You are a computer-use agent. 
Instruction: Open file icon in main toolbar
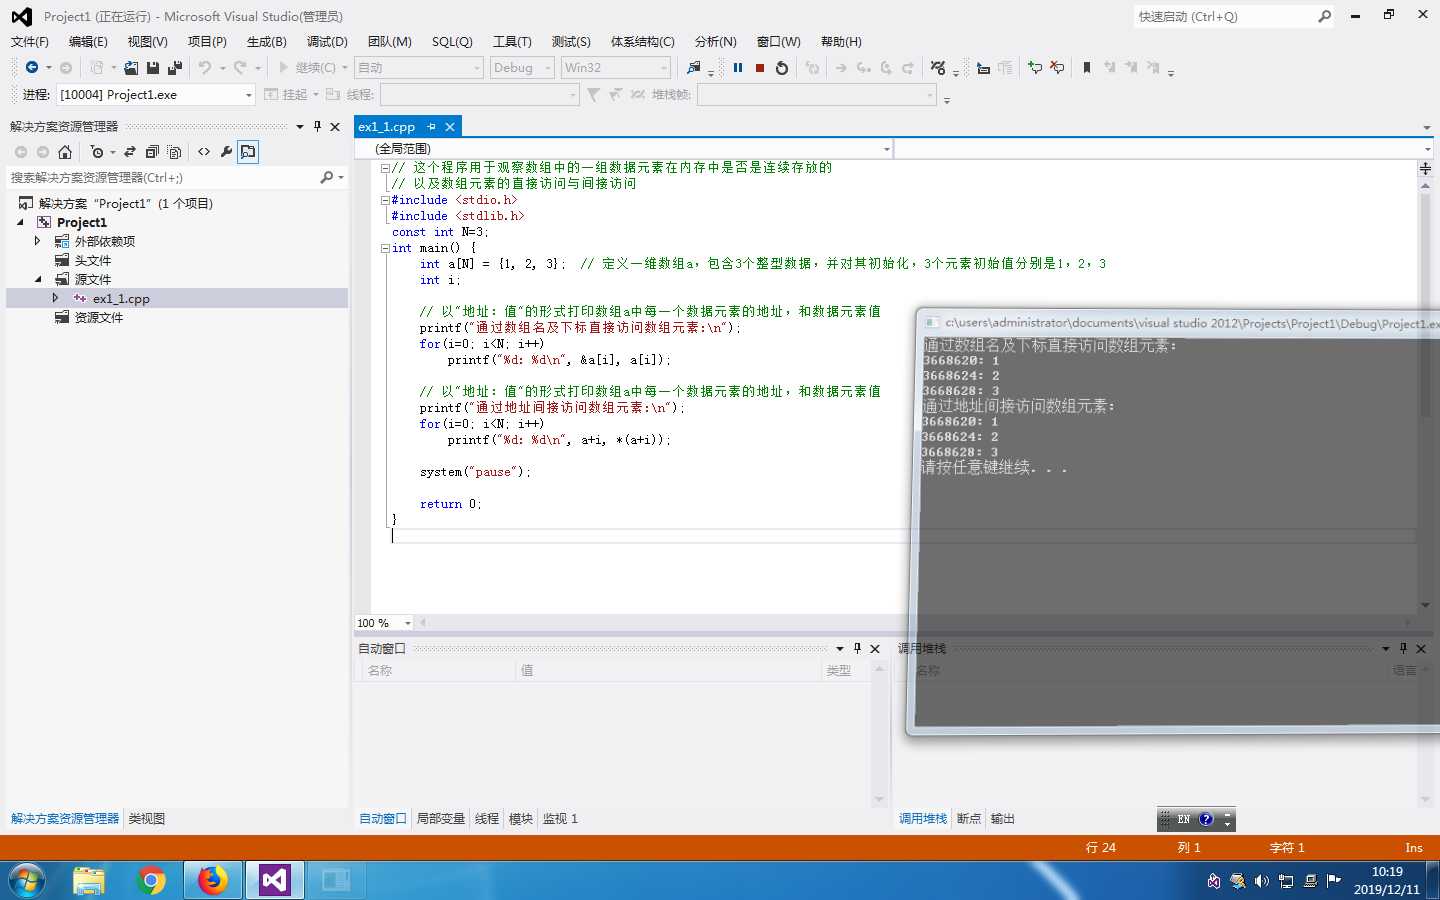click(131, 68)
